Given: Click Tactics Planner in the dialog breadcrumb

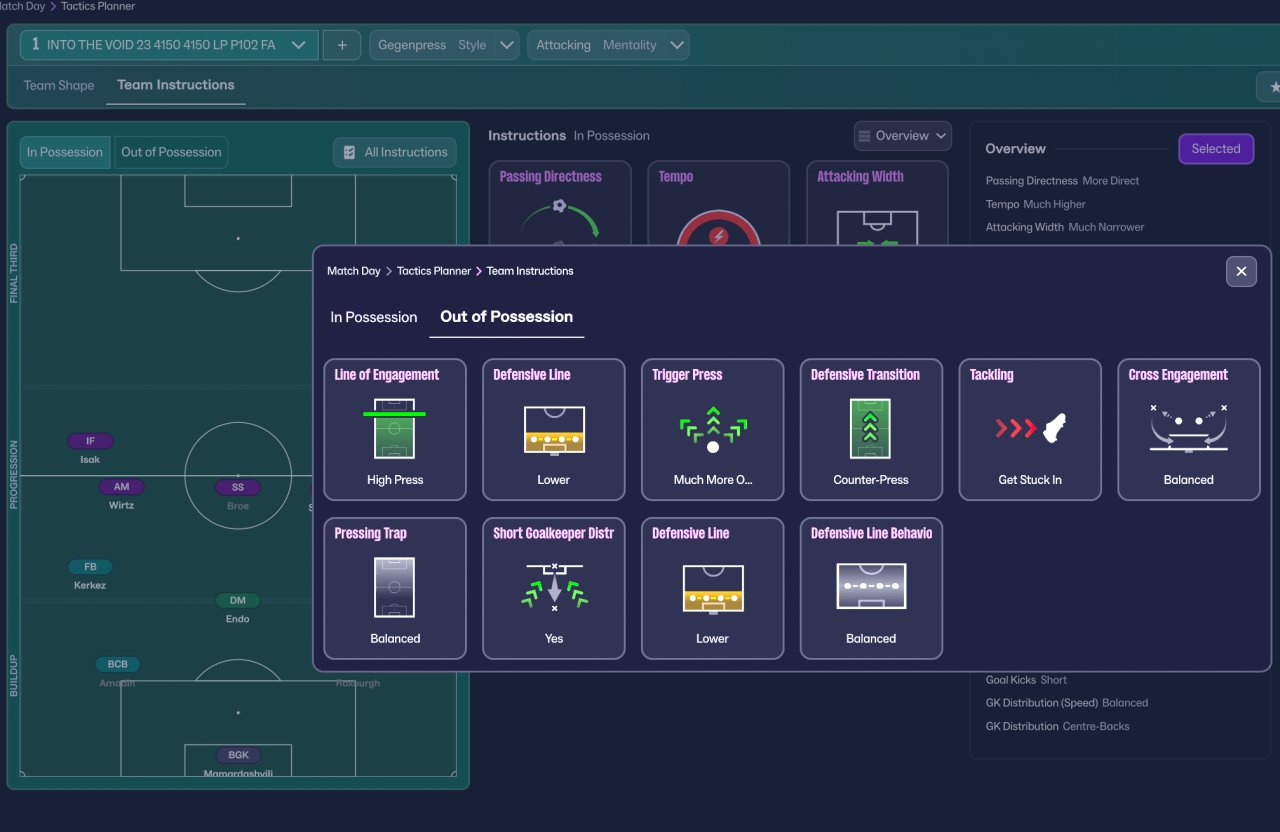Looking at the screenshot, I should click(x=434, y=271).
